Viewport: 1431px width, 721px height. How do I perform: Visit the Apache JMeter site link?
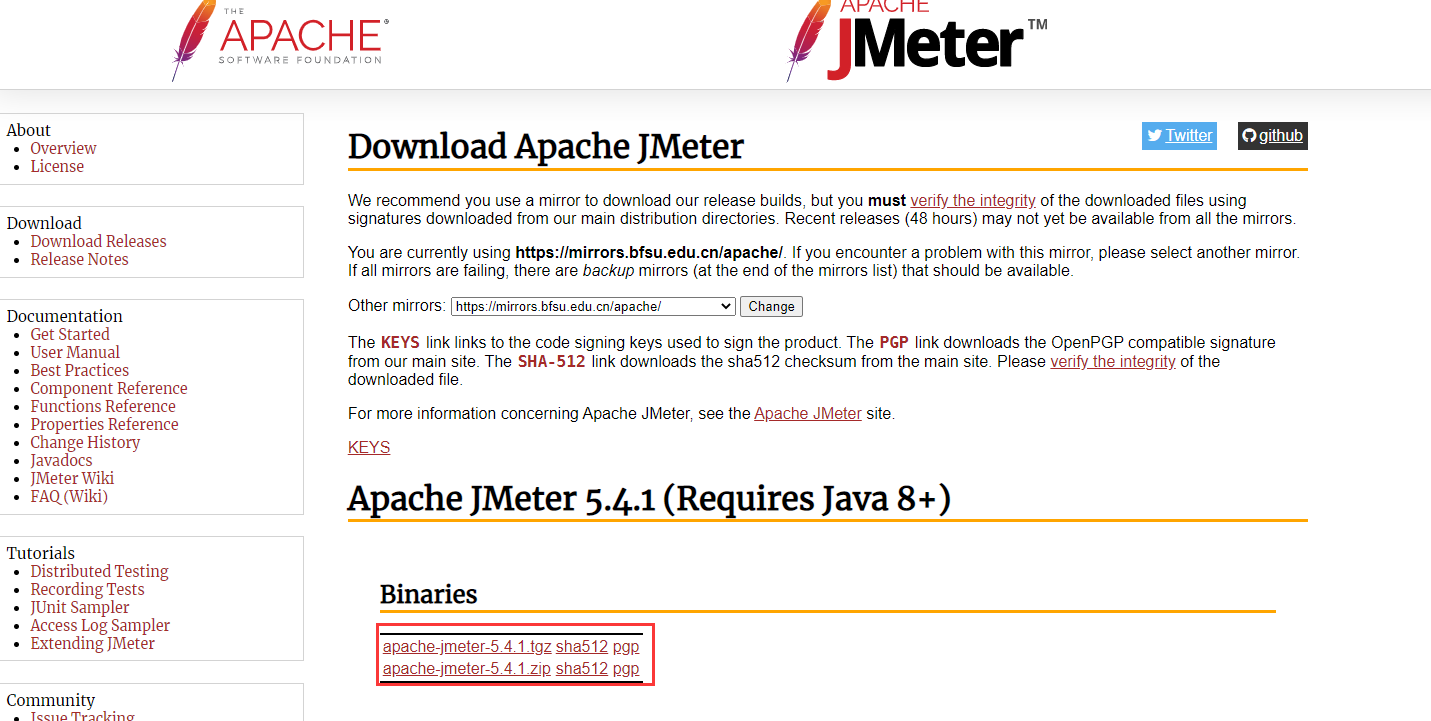pyautogui.click(x=808, y=413)
